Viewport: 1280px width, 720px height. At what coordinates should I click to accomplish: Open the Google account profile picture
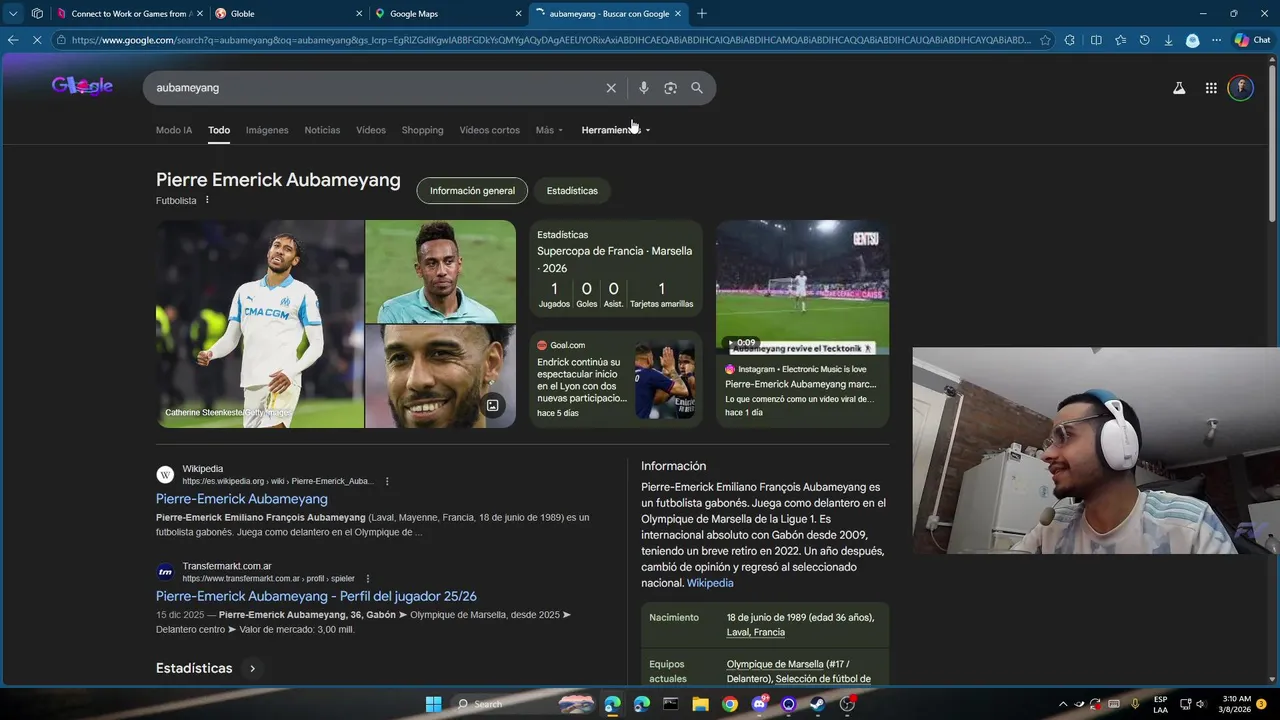(1241, 88)
